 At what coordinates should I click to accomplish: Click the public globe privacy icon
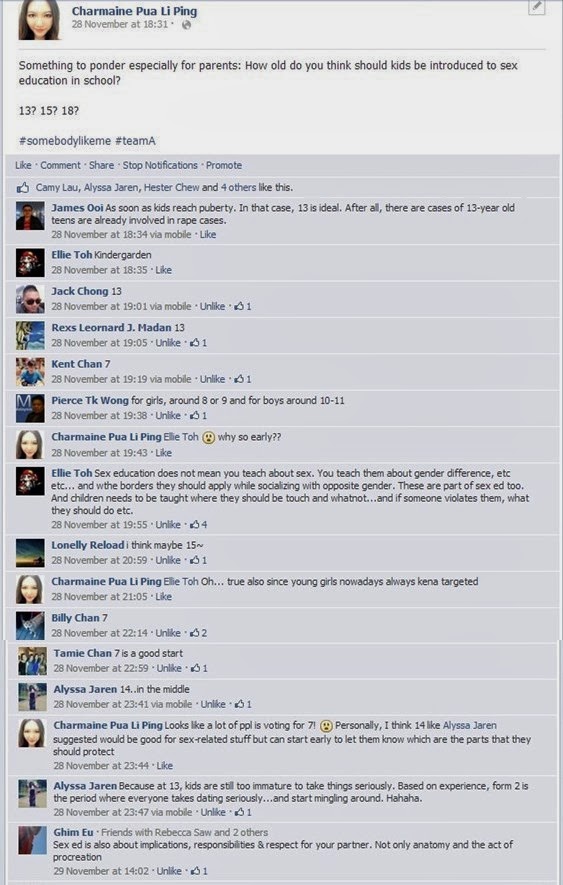(186, 25)
